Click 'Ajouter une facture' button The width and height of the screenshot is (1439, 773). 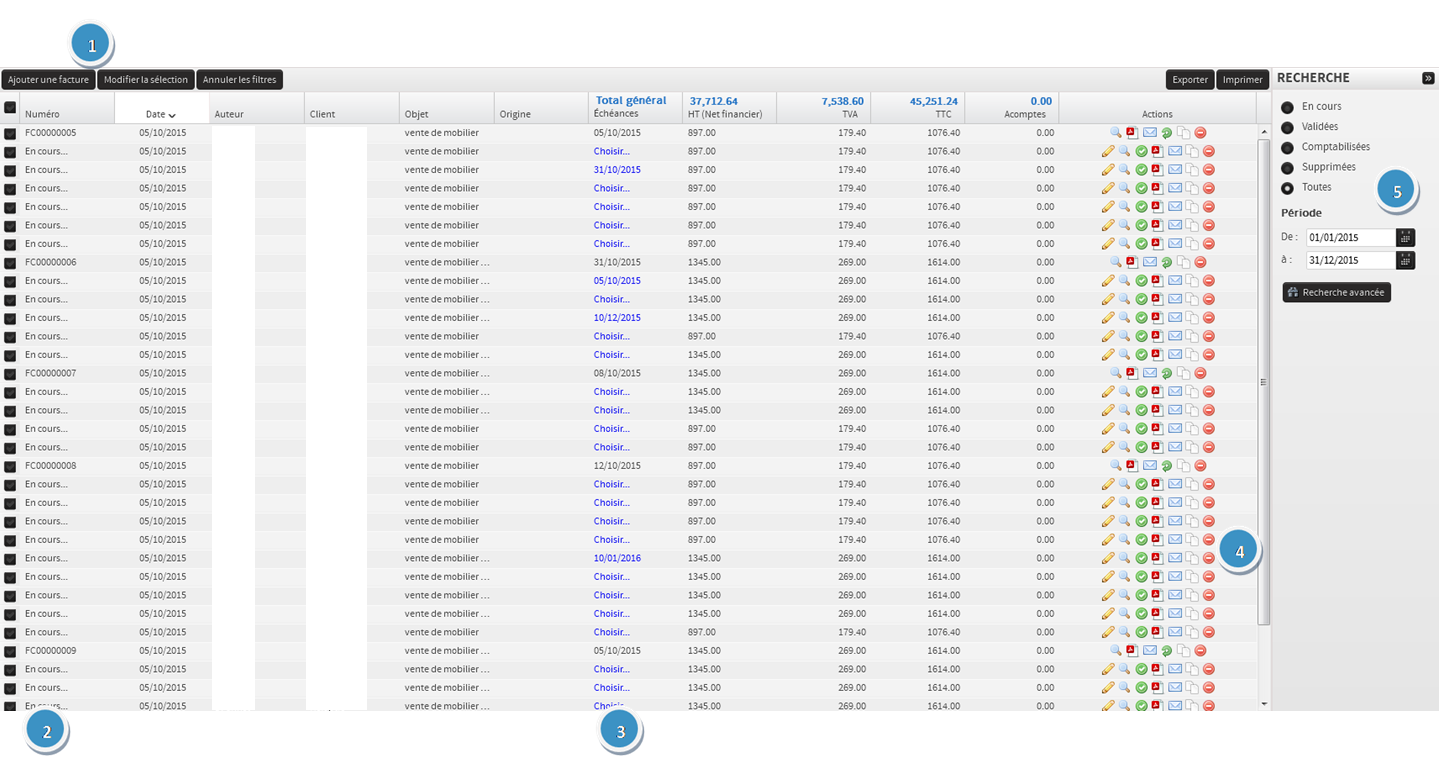(x=48, y=80)
